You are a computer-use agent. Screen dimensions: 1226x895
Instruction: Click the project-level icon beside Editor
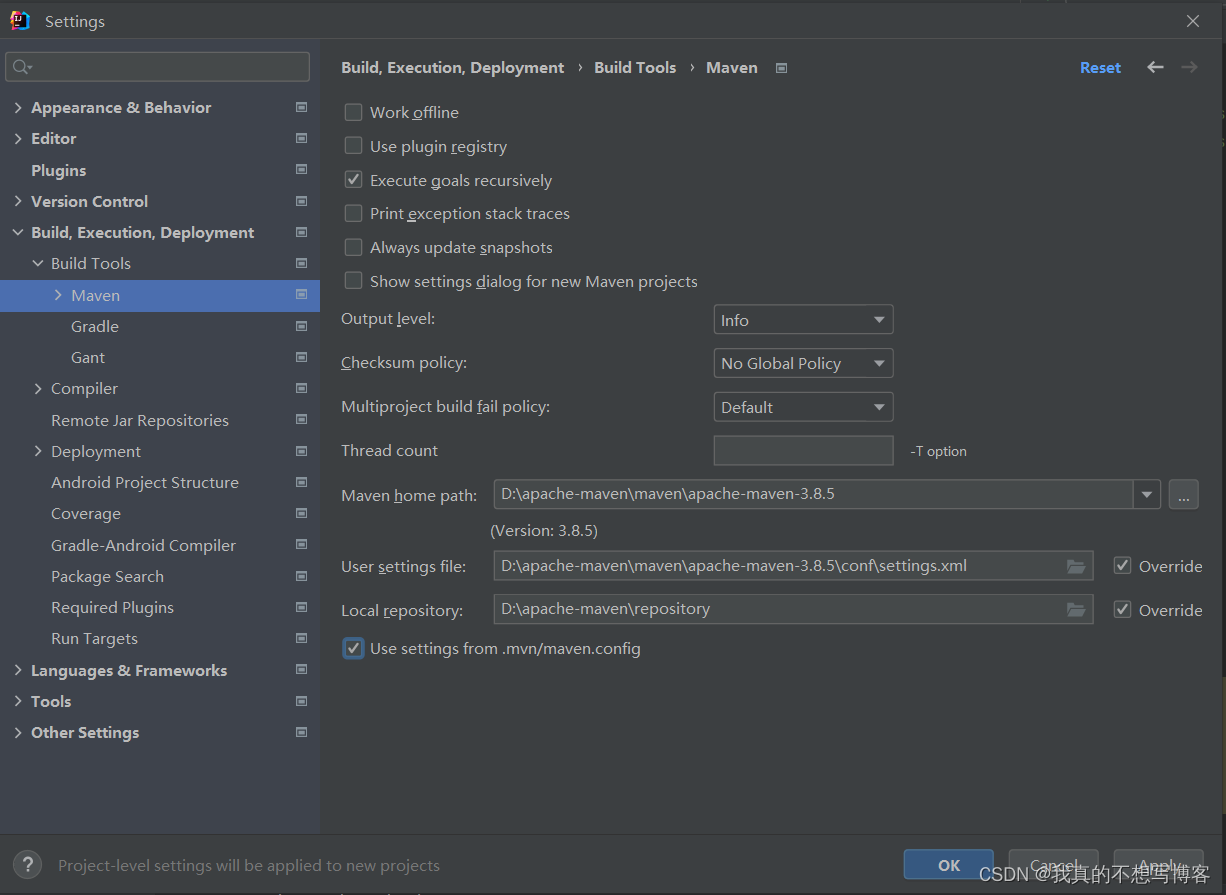pyautogui.click(x=301, y=138)
